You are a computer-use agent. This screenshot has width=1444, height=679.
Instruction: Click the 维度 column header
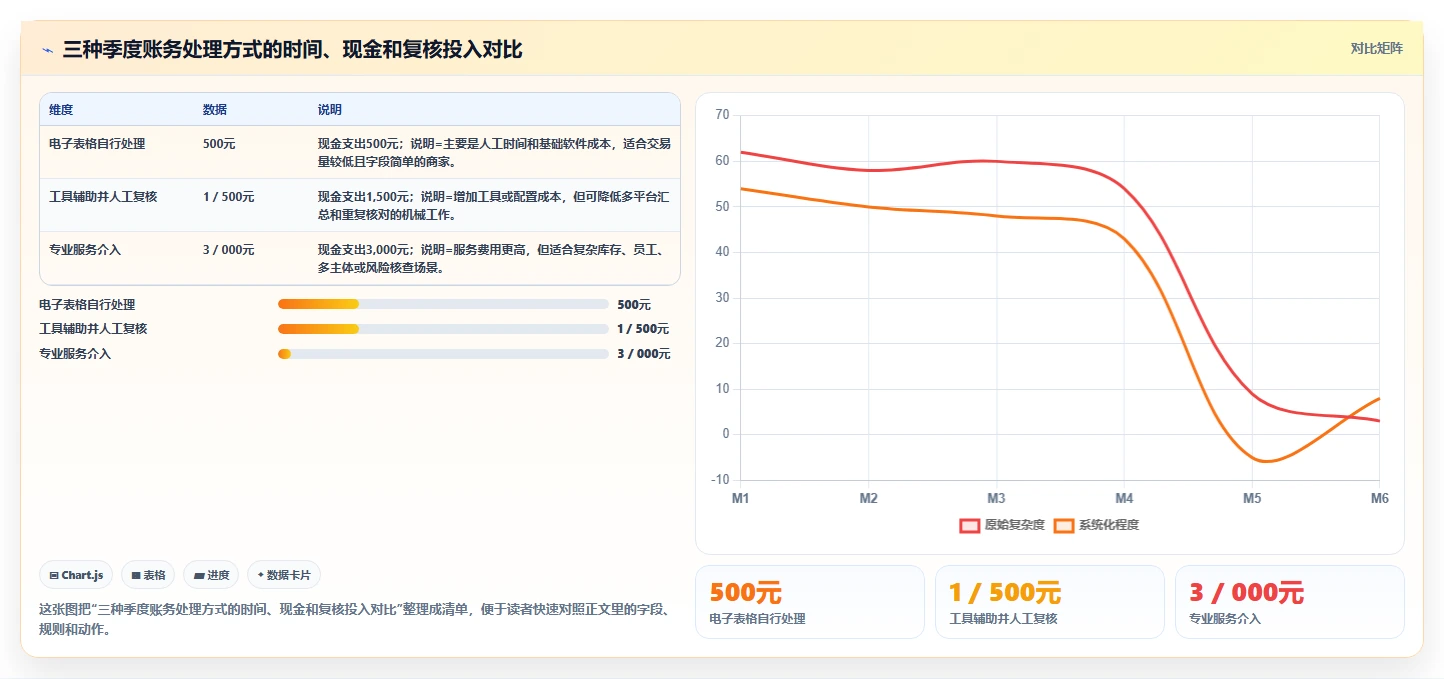tap(61, 109)
